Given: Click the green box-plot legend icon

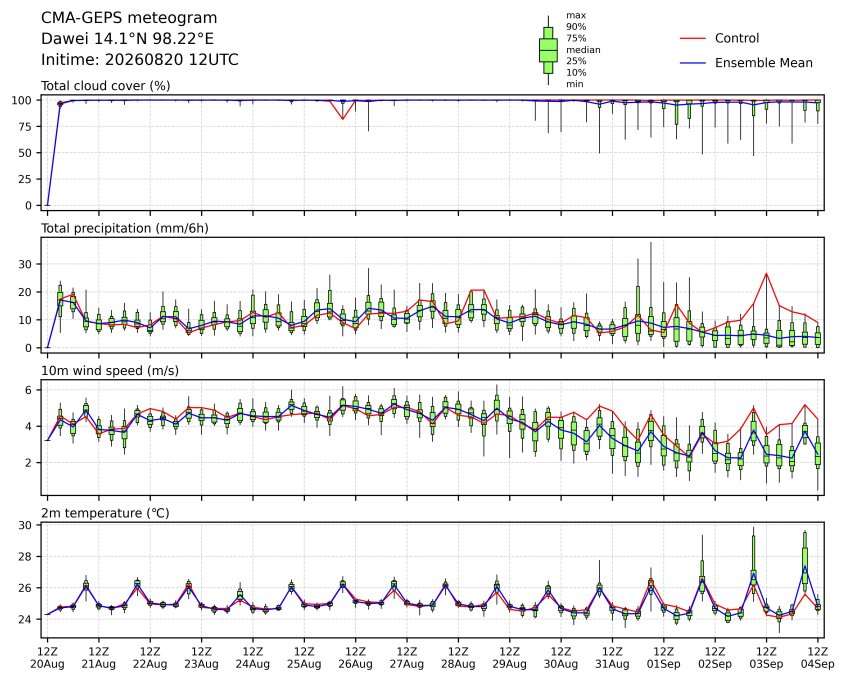Looking at the screenshot, I should click(548, 50).
